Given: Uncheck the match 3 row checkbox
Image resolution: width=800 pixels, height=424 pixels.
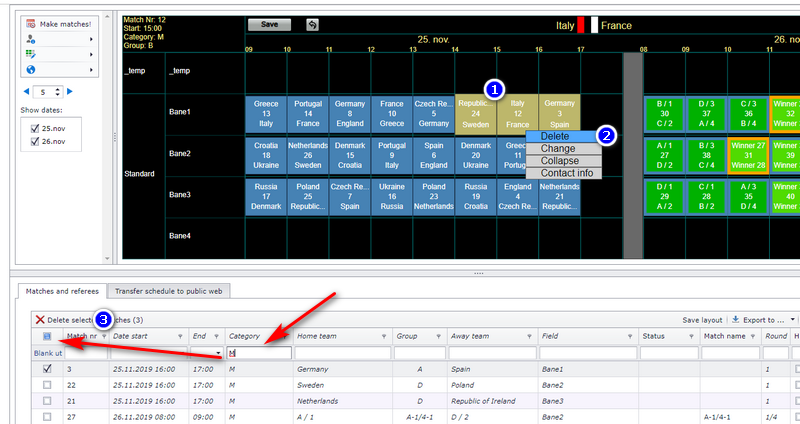Looking at the screenshot, I should coord(47,369).
